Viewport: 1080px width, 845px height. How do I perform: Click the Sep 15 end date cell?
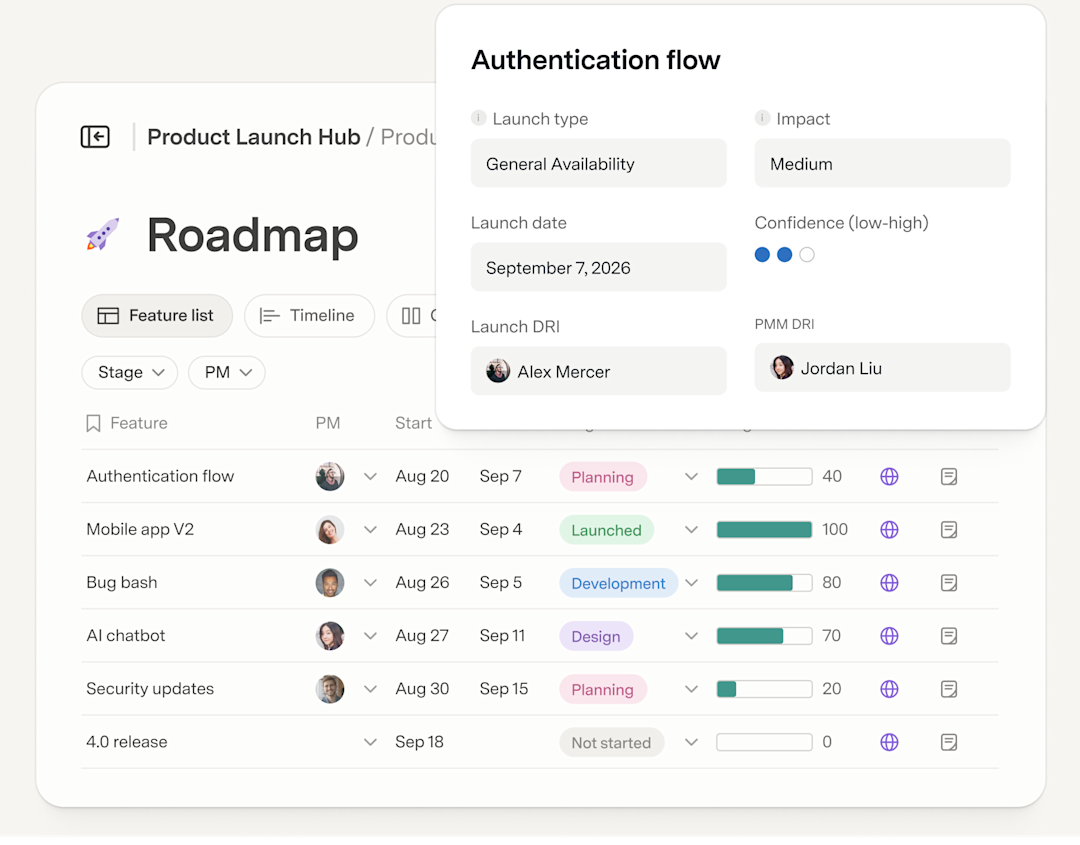[503, 688]
